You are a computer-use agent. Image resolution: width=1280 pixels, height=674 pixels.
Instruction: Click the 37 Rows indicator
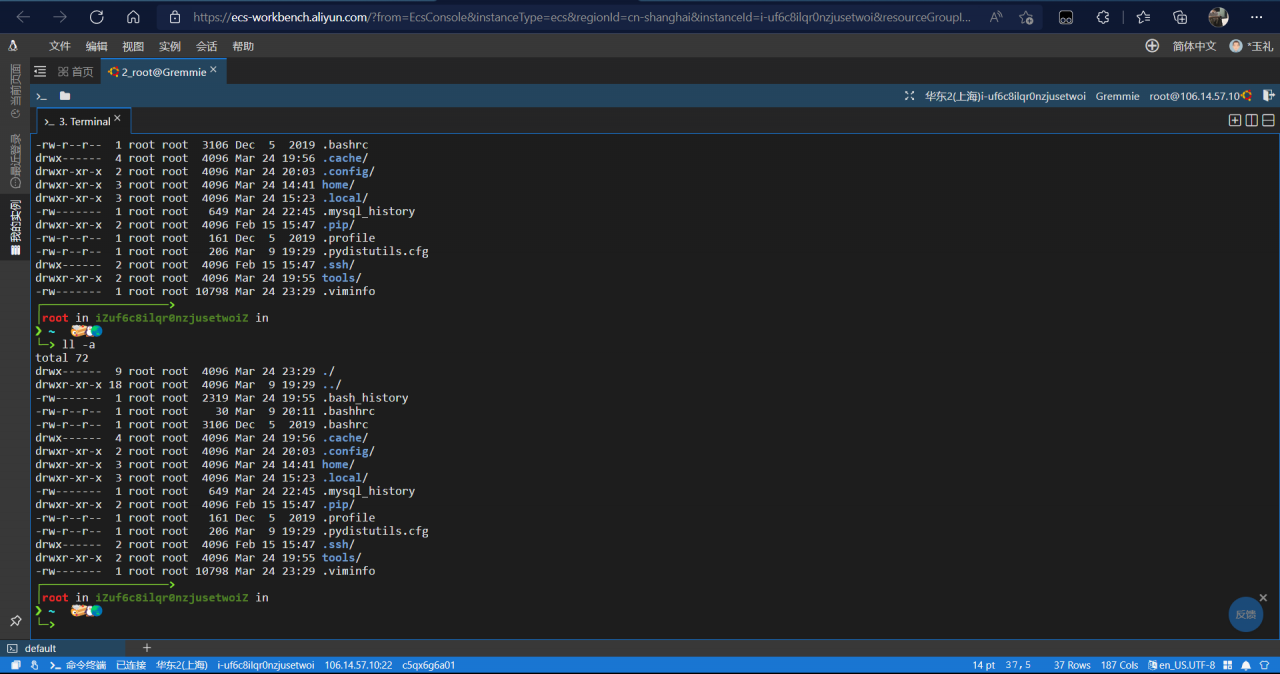pos(1072,665)
